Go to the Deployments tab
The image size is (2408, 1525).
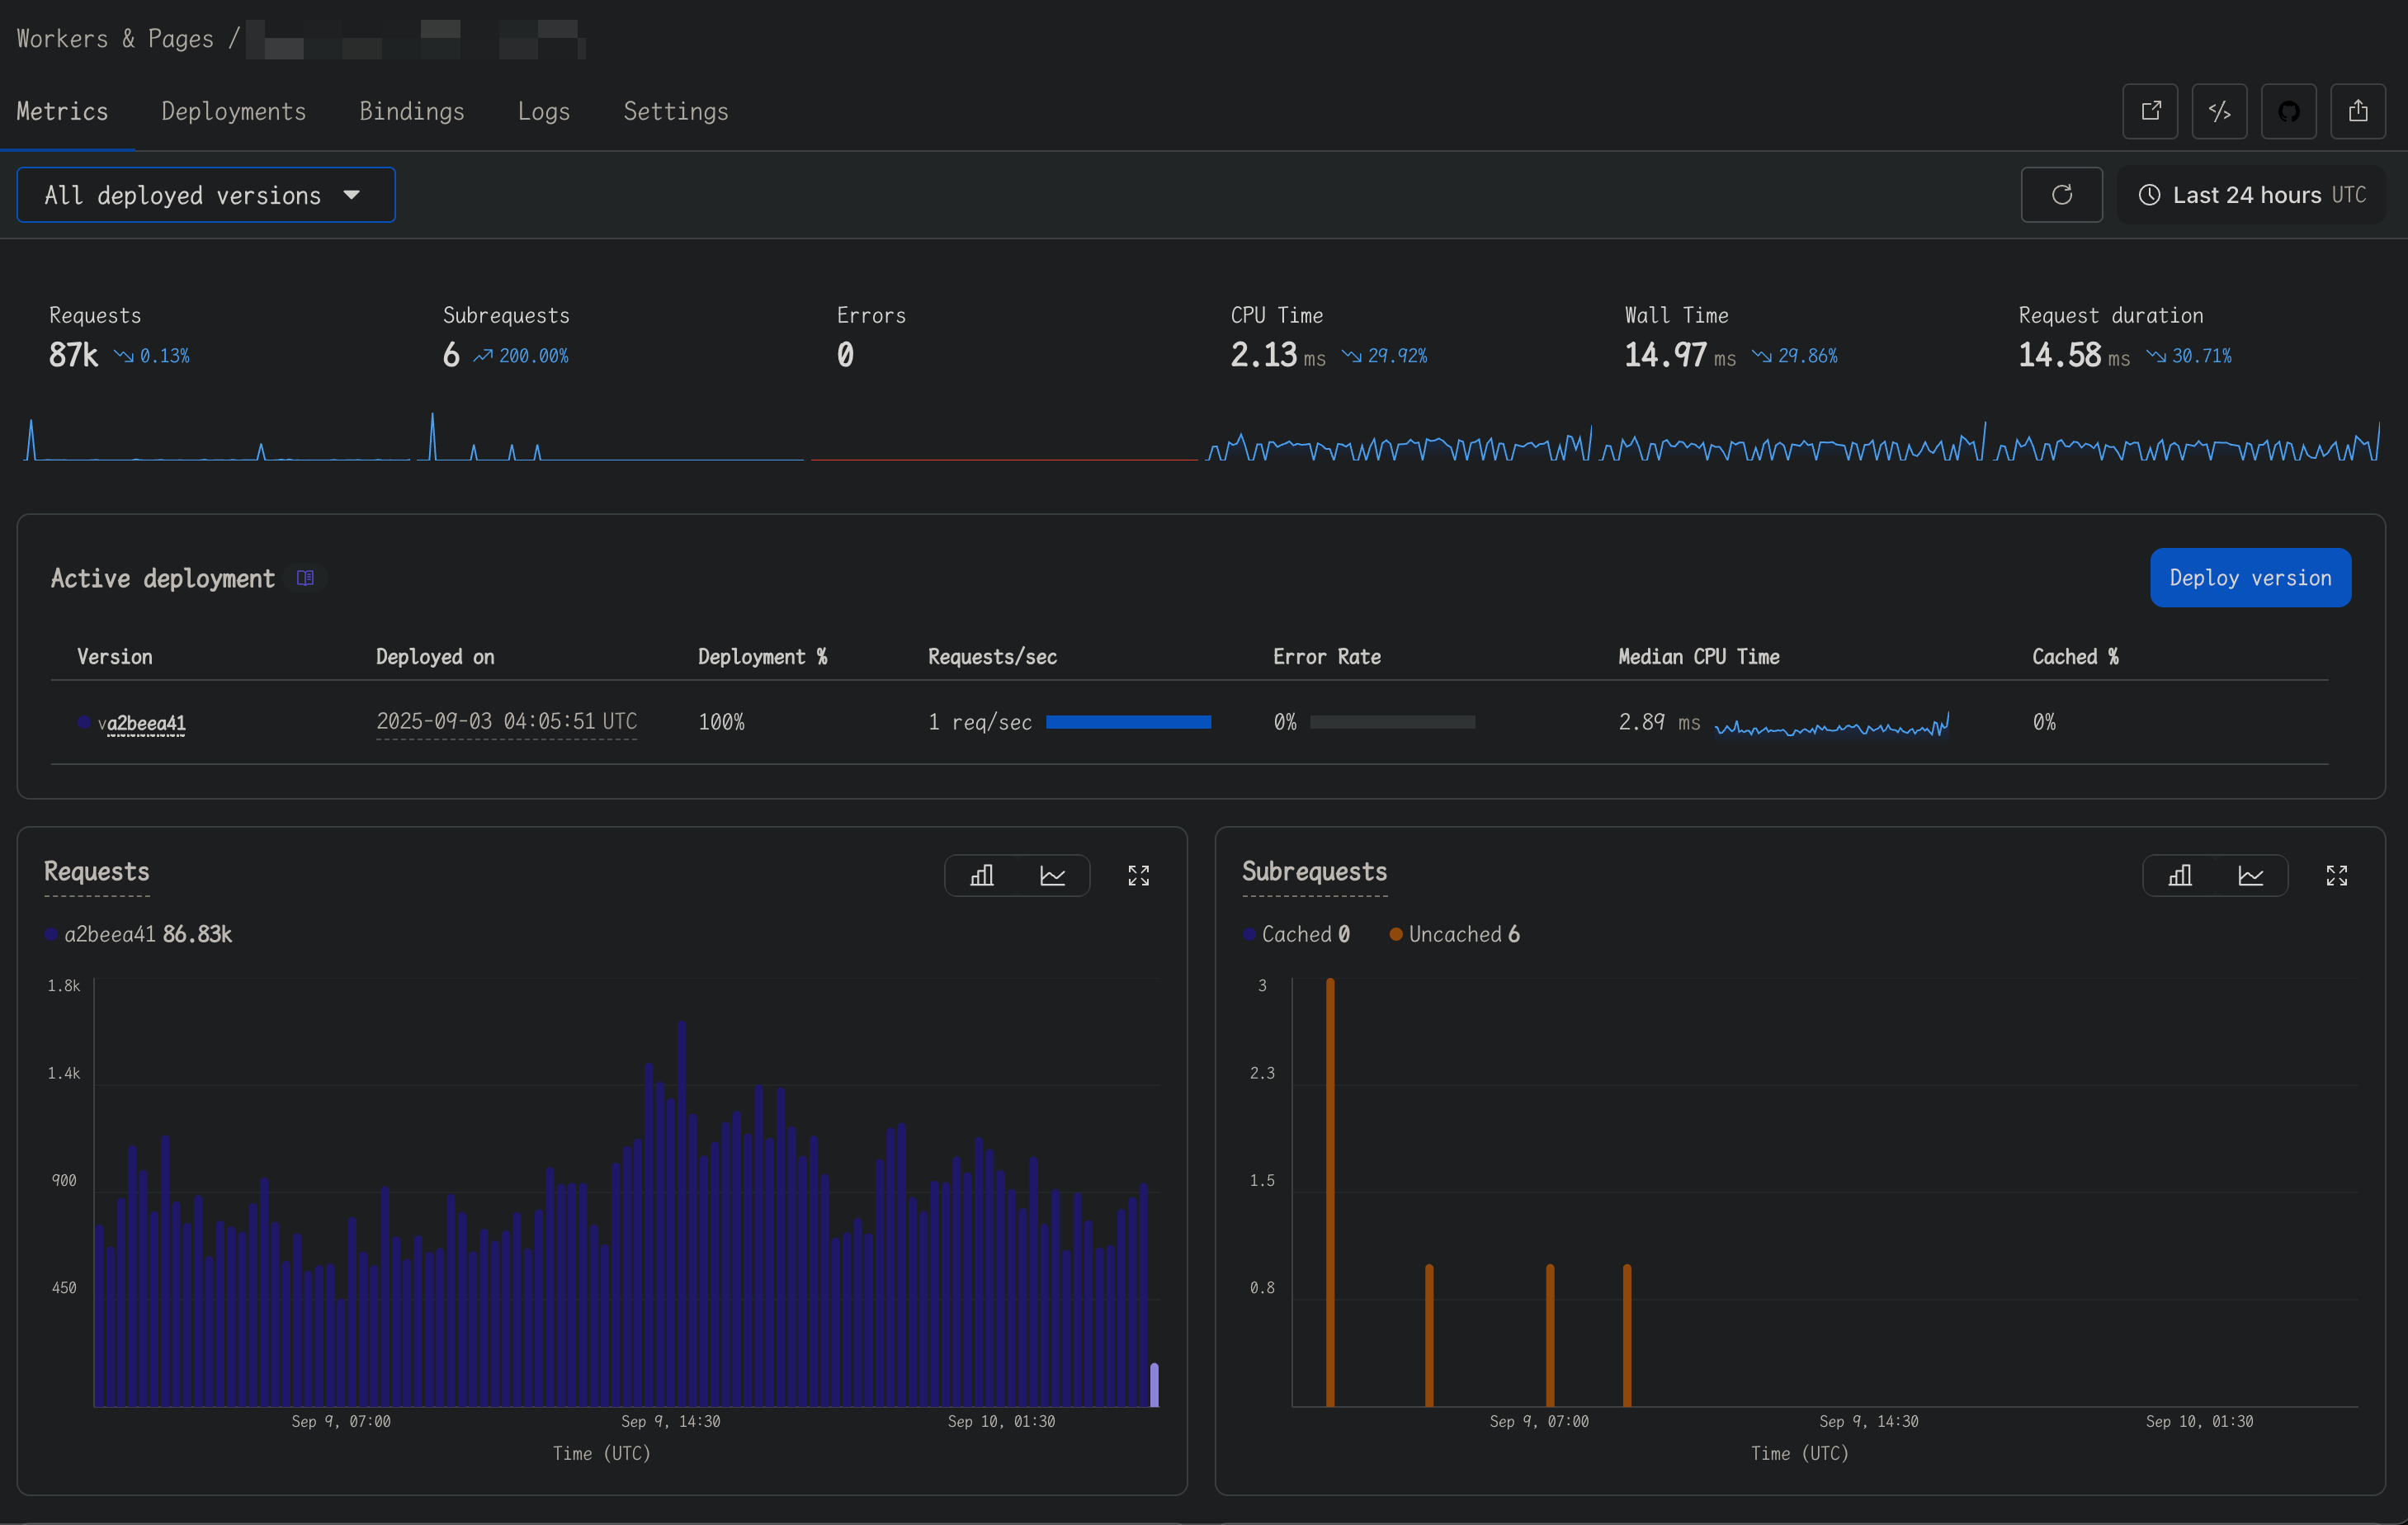tap(233, 111)
